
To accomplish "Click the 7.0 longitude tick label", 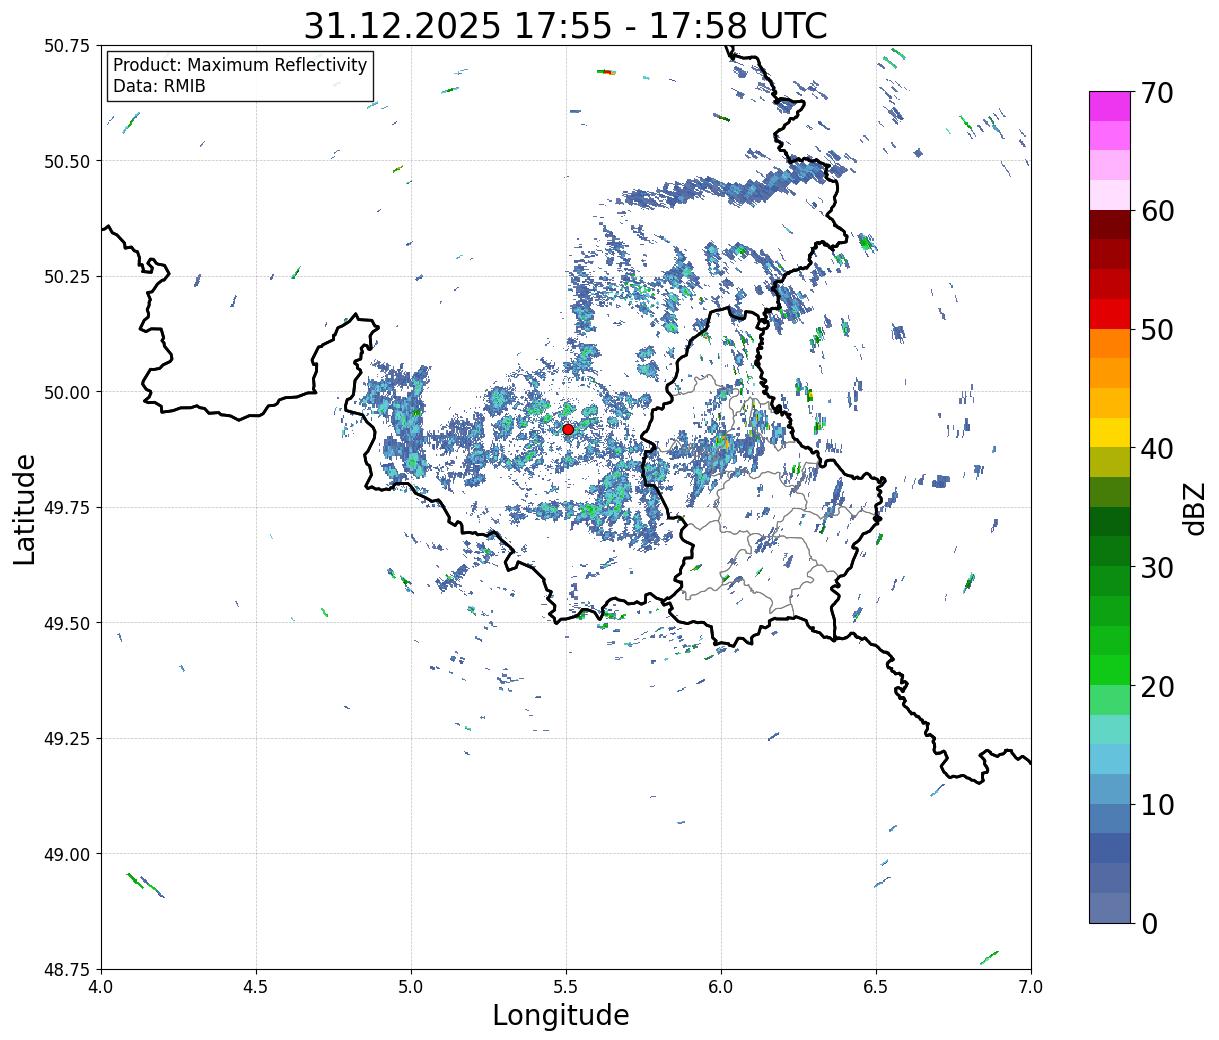I will coord(1031,986).
